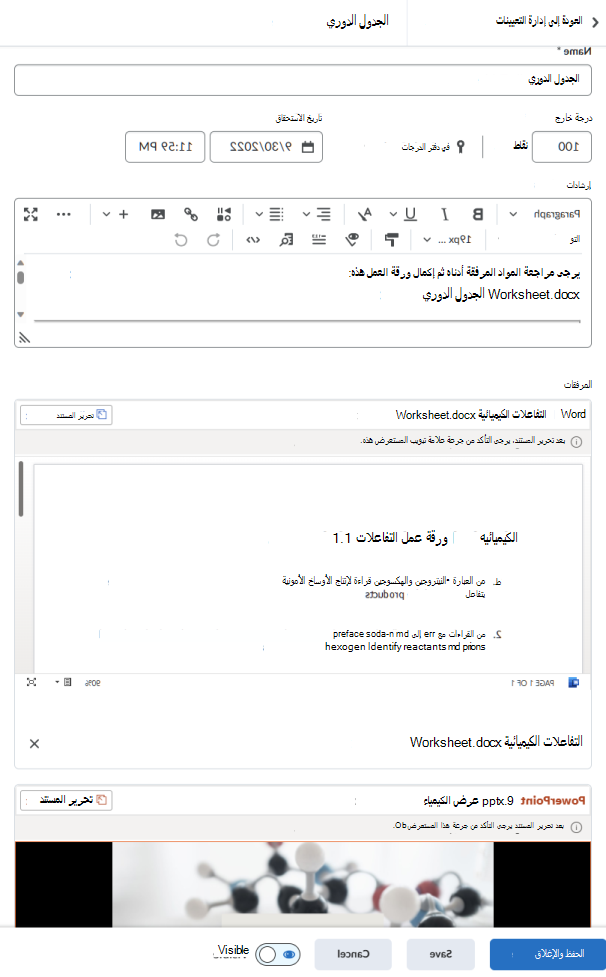This screenshot has height=977, width=606.
Task: Click the blue الحفظ والإغلاق Save and Close button
Action: 548,954
